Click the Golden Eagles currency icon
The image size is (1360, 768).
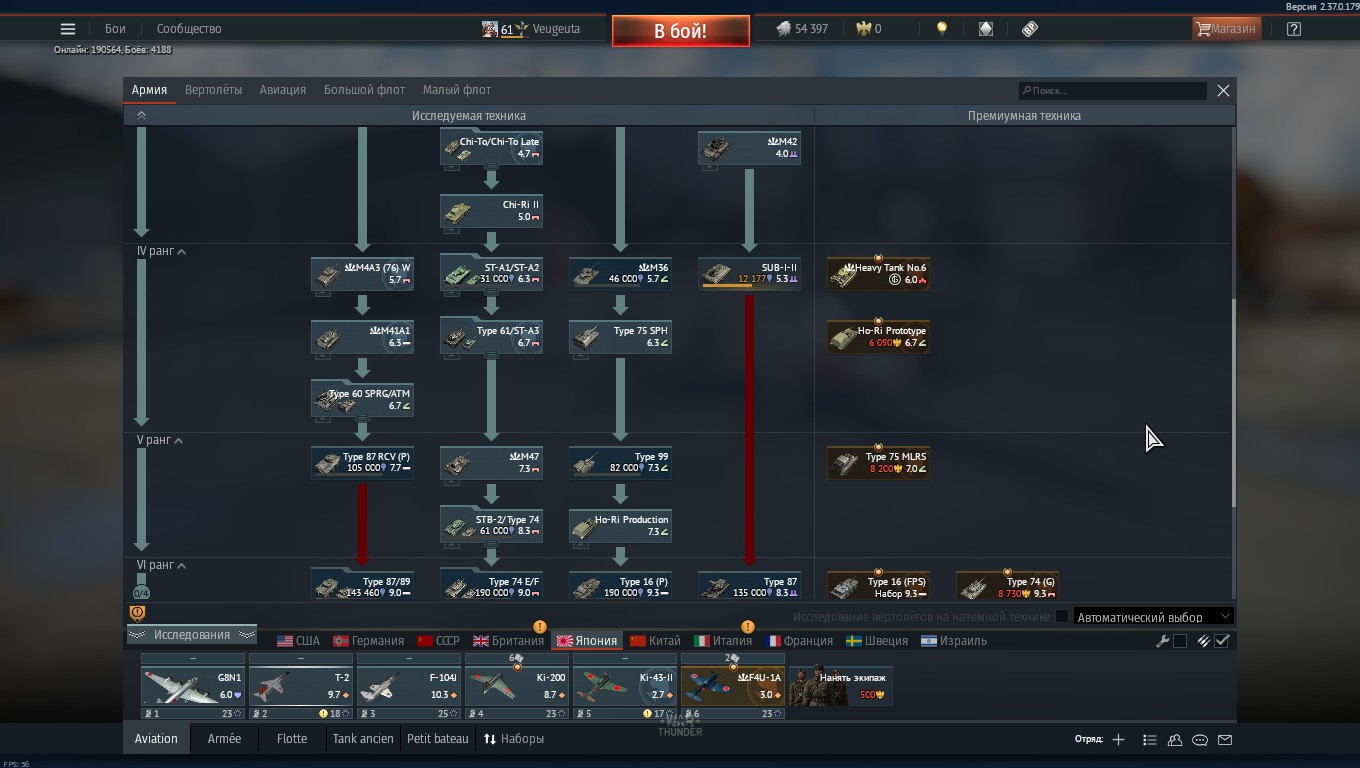pyautogui.click(x=864, y=29)
